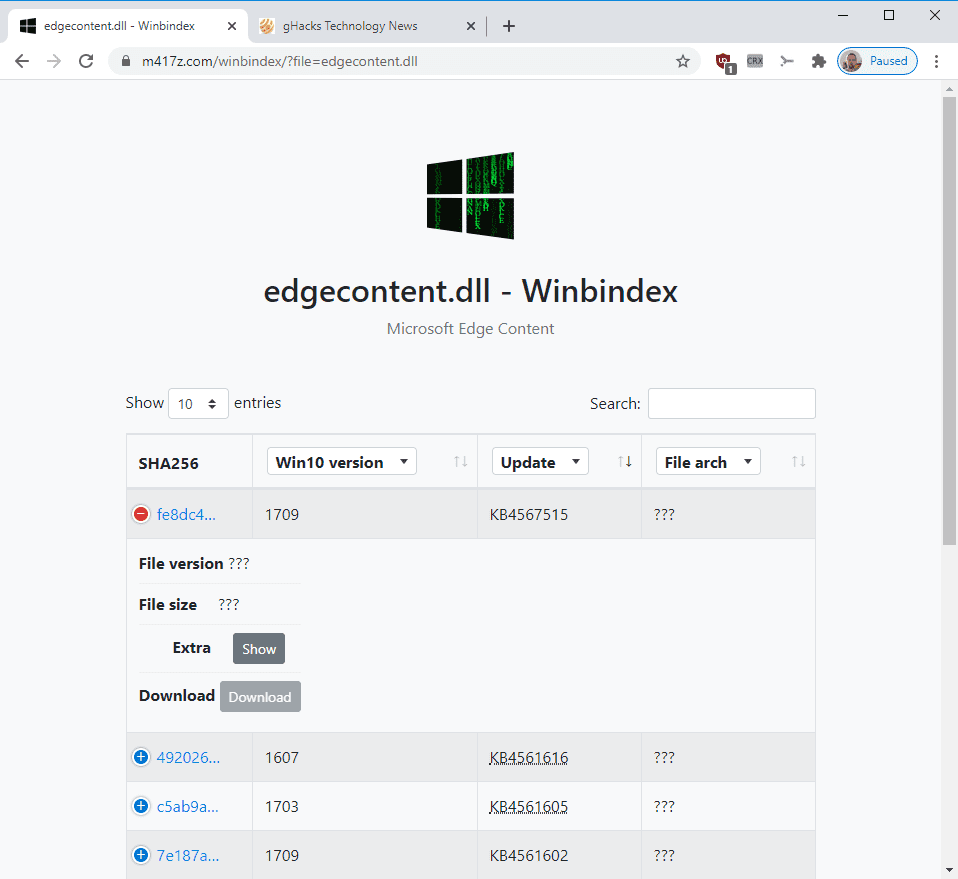958x879 pixels.
Task: Expand the c5ab9a... row details
Action: pyautogui.click(x=141, y=806)
